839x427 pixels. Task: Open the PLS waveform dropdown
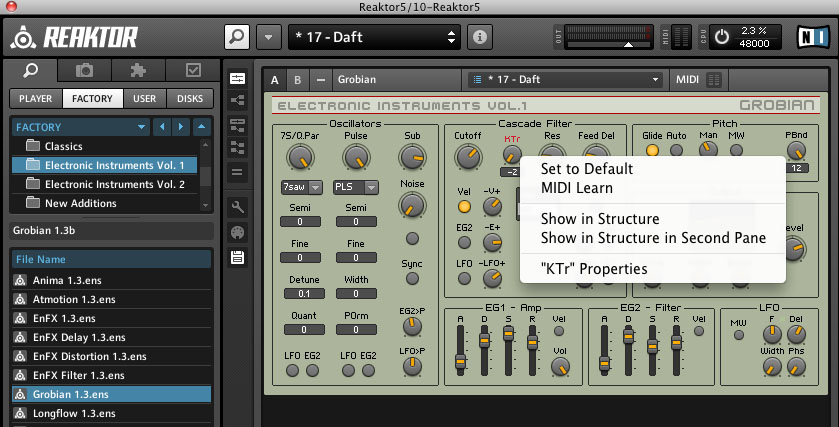click(x=356, y=187)
